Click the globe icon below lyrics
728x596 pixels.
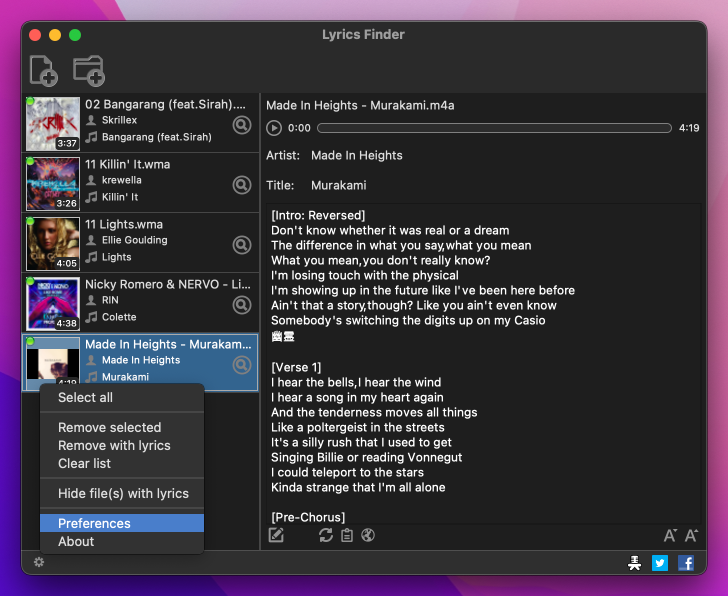click(368, 535)
